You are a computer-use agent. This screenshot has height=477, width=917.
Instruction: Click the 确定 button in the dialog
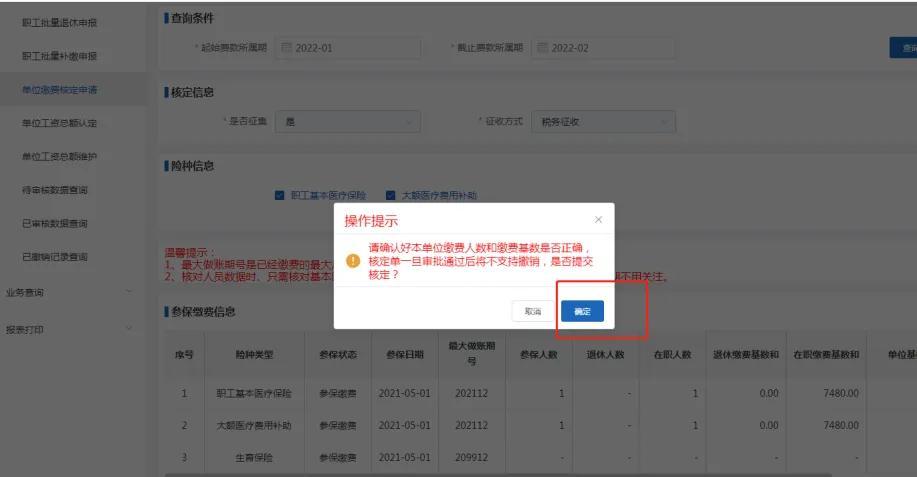pyautogui.click(x=582, y=312)
